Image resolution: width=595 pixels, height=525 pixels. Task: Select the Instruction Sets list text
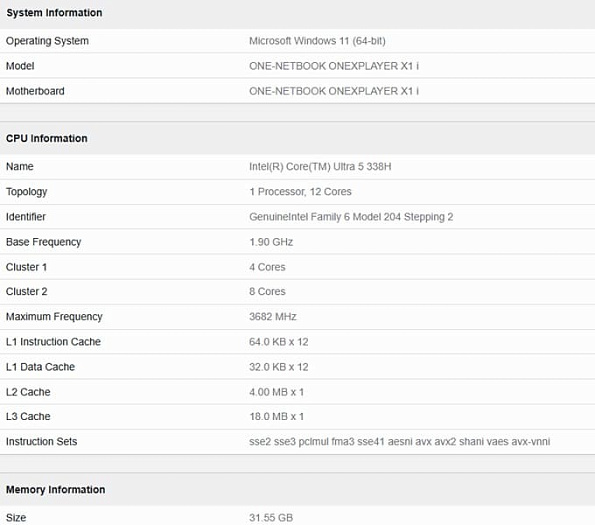tap(400, 442)
